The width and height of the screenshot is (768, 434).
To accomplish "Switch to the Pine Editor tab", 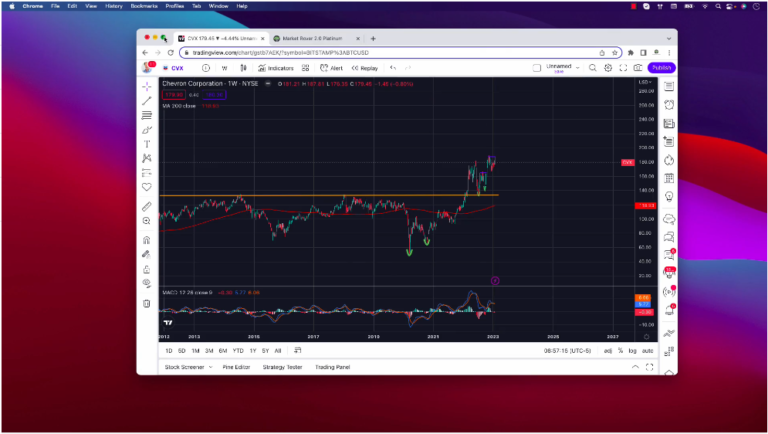I will pyautogui.click(x=236, y=367).
